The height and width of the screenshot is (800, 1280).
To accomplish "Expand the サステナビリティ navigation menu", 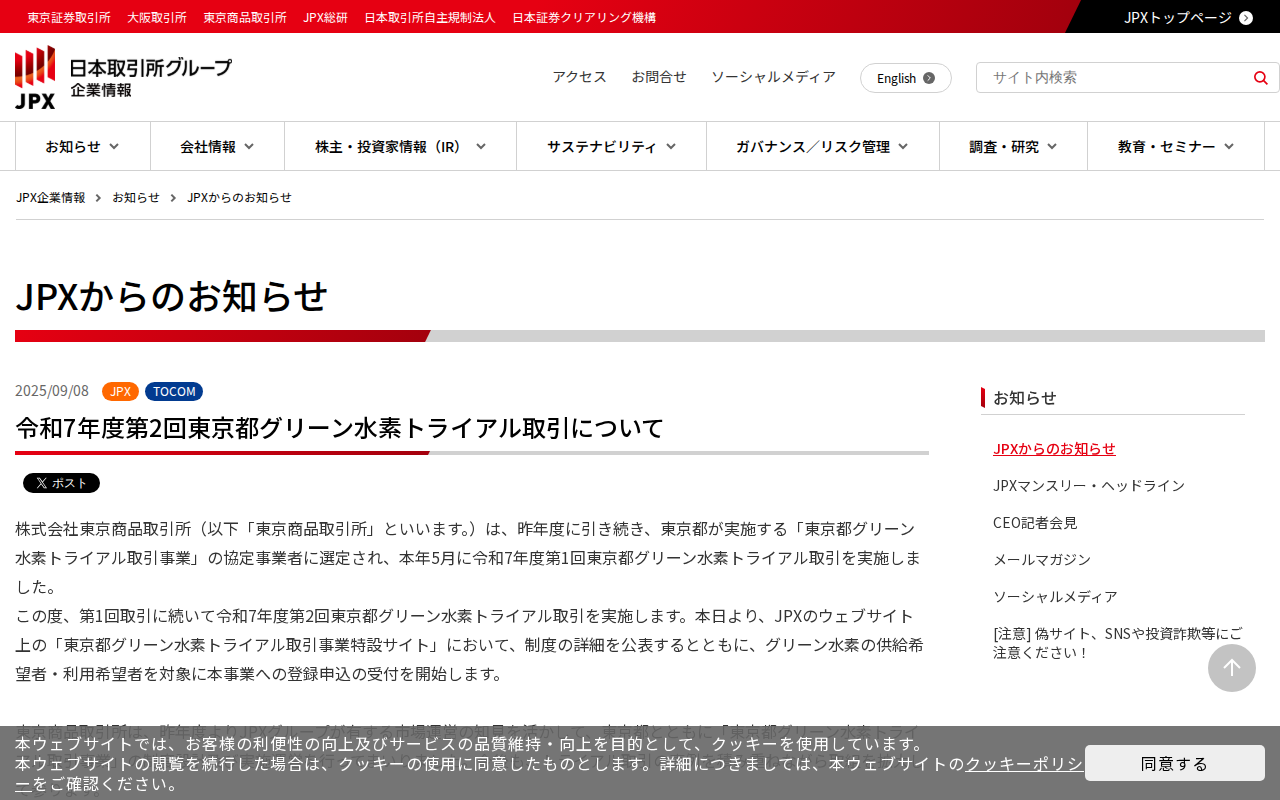I will [x=611, y=146].
